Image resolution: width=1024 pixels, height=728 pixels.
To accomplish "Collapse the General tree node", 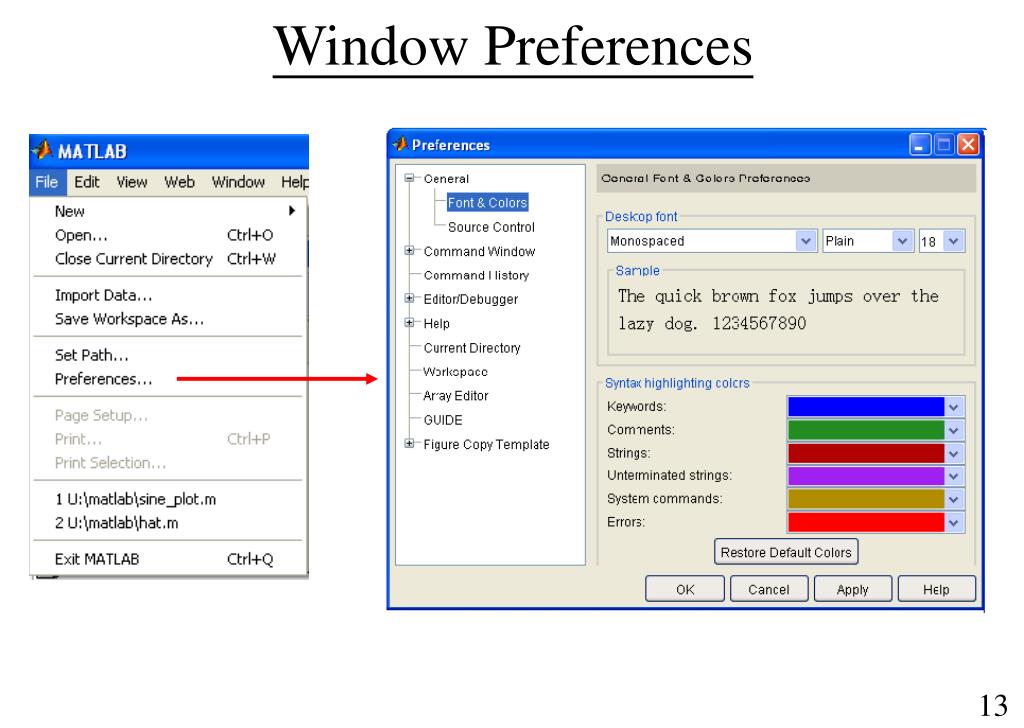I will coord(409,178).
